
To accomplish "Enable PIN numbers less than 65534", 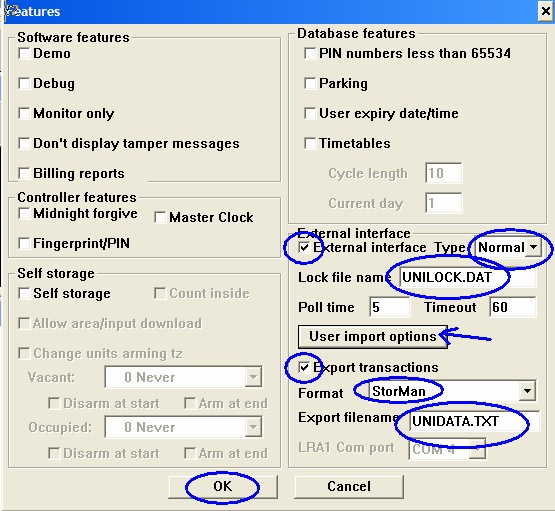I will coord(310,54).
